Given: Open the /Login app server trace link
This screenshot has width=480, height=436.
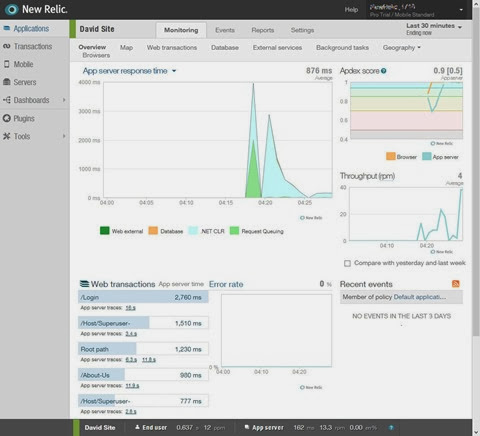Looking at the screenshot, I should pos(130,308).
